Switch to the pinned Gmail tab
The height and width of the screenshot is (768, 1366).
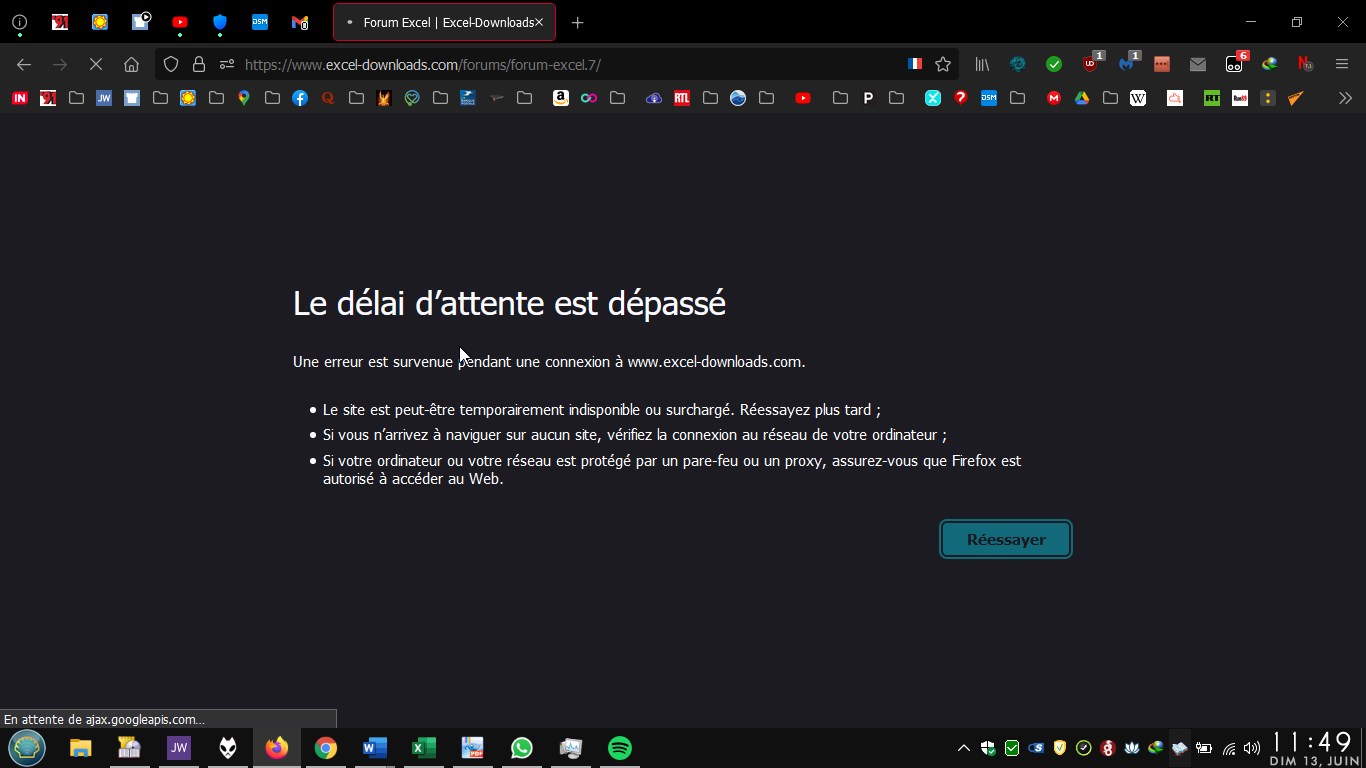pyautogui.click(x=300, y=22)
